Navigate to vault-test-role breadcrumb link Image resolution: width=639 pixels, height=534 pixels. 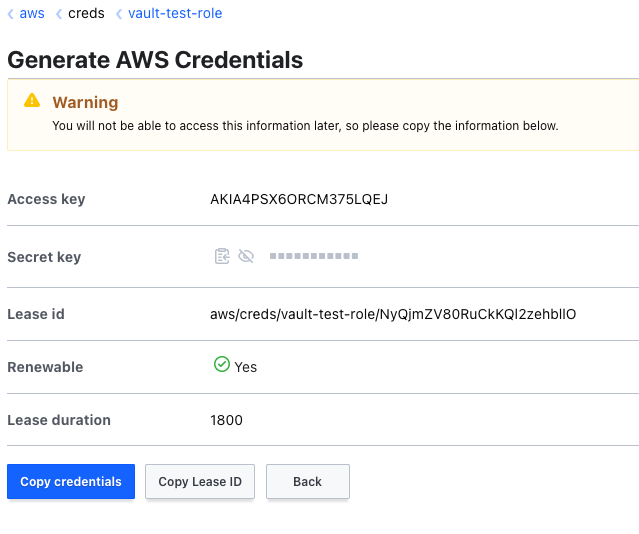coord(175,14)
